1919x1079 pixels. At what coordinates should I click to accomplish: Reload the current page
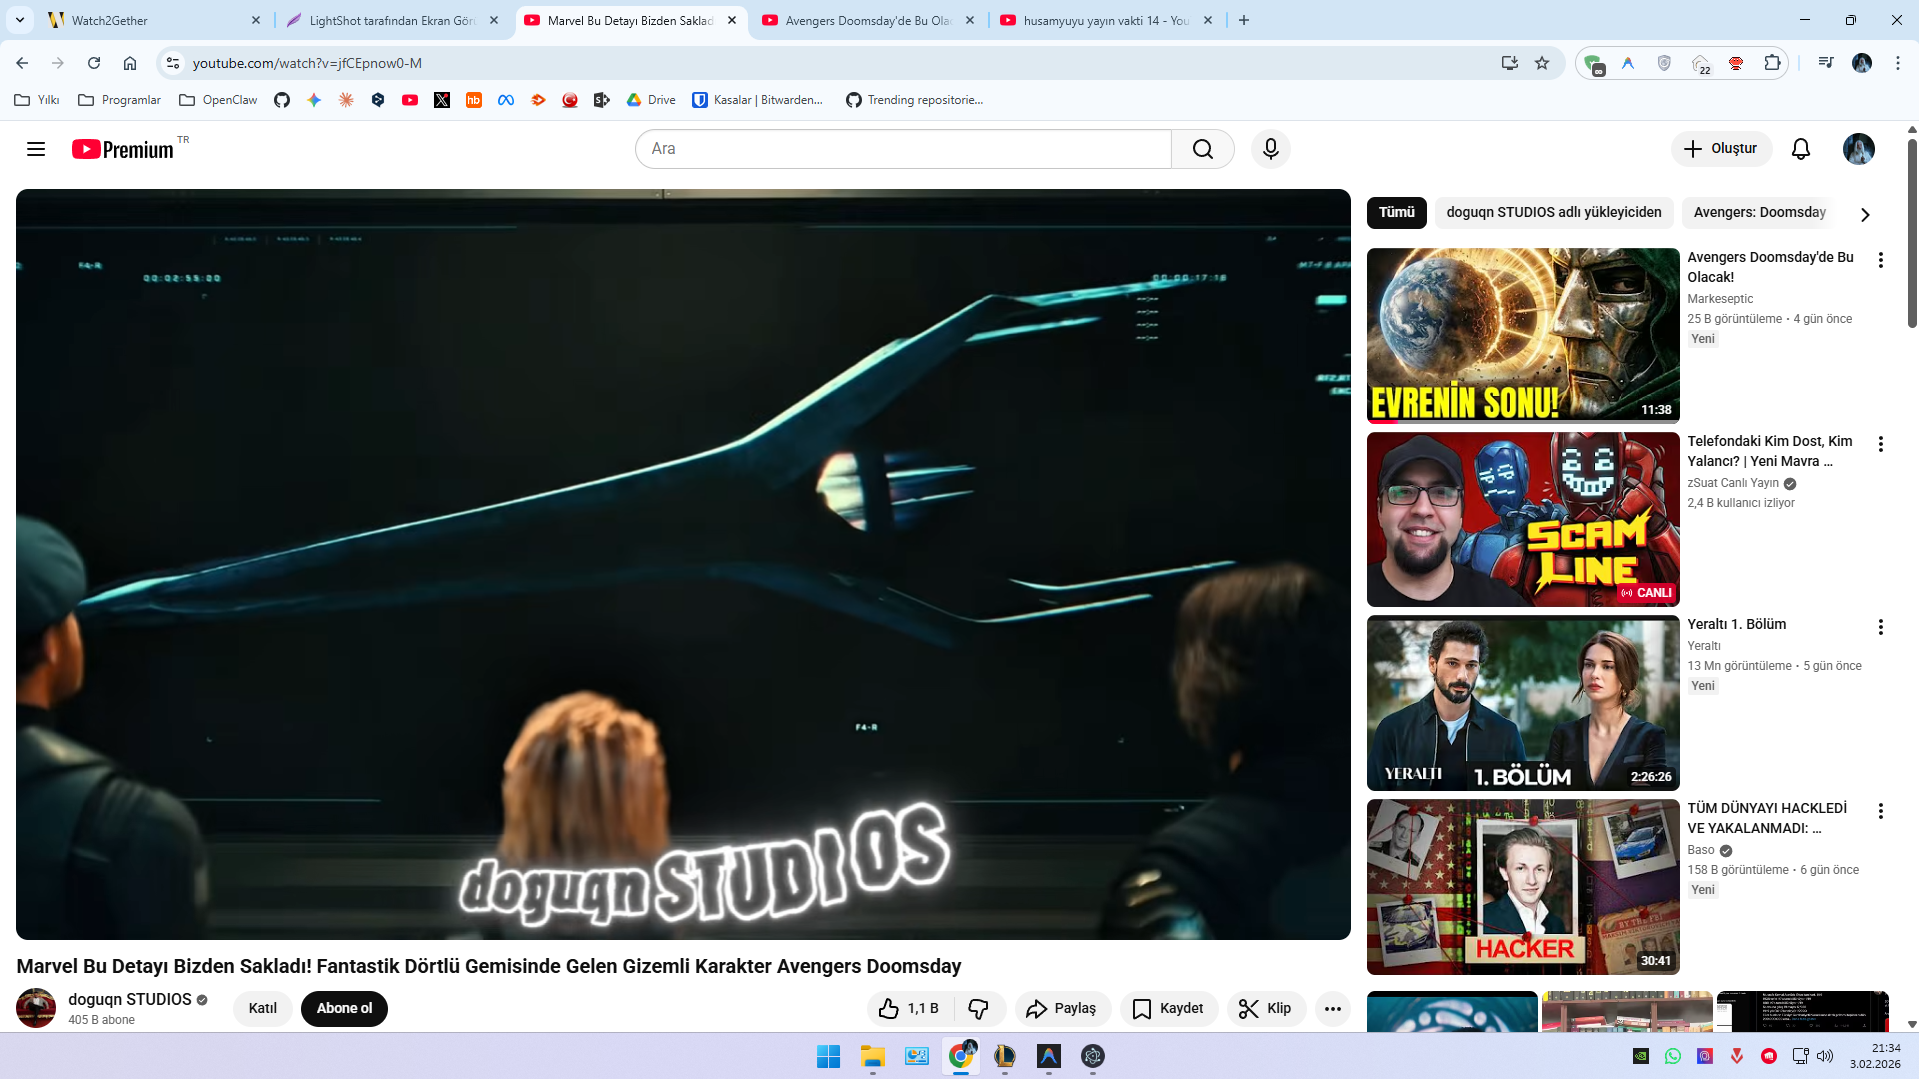[94, 63]
